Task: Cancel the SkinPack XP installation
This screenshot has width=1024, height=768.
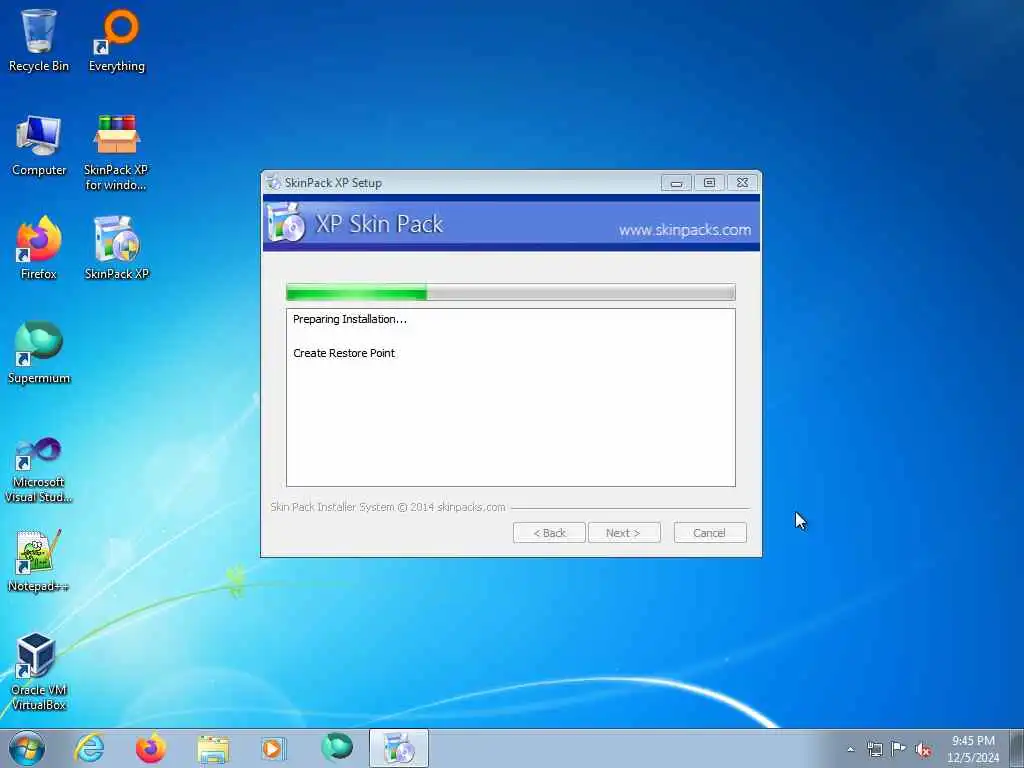Action: click(710, 533)
